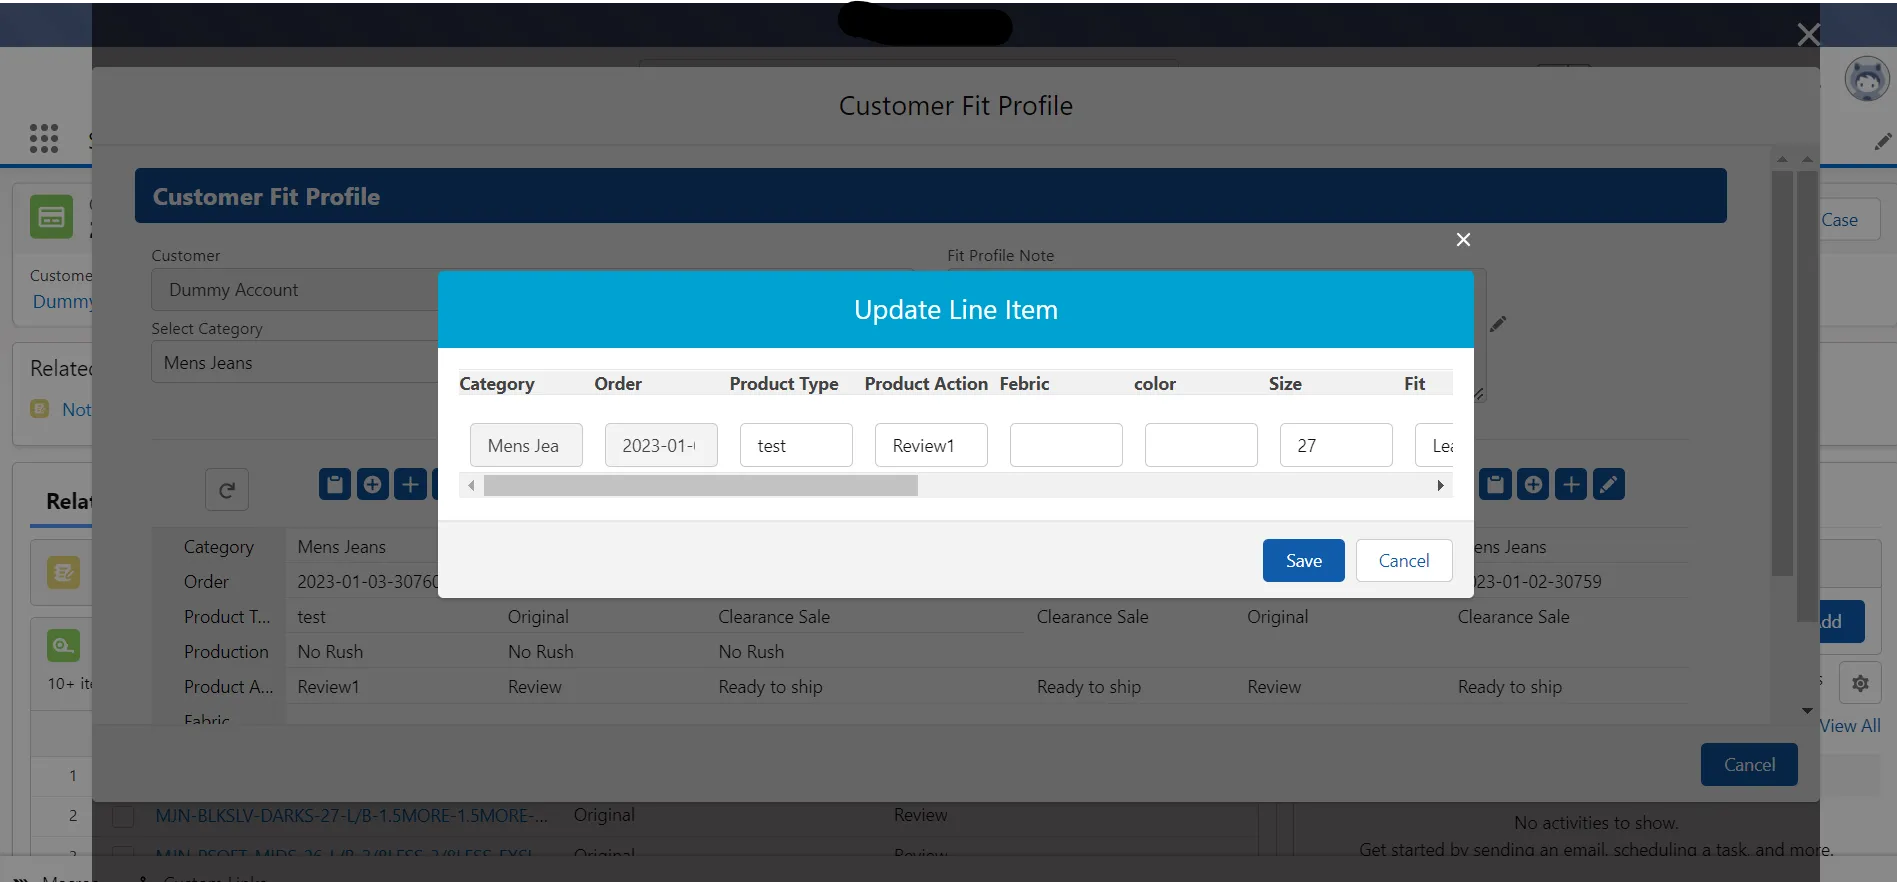Open the gear settings icon
Screen dimensions: 1897x882
coord(1860,684)
